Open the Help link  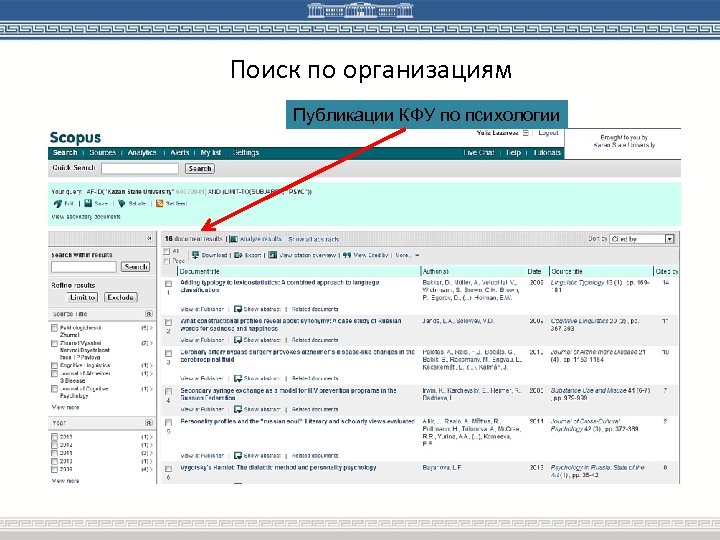pyautogui.click(x=513, y=152)
